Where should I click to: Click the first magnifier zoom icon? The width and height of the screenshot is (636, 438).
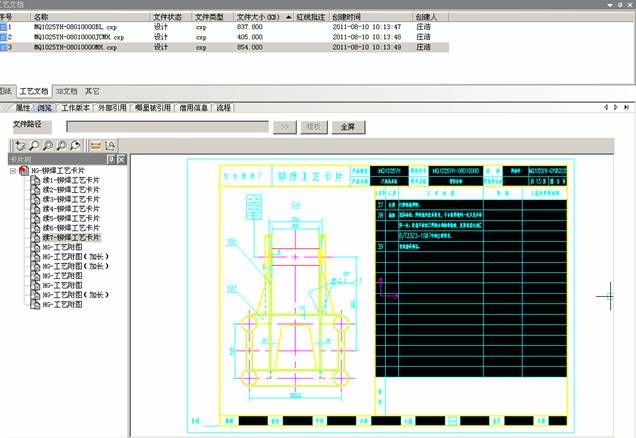(34, 145)
